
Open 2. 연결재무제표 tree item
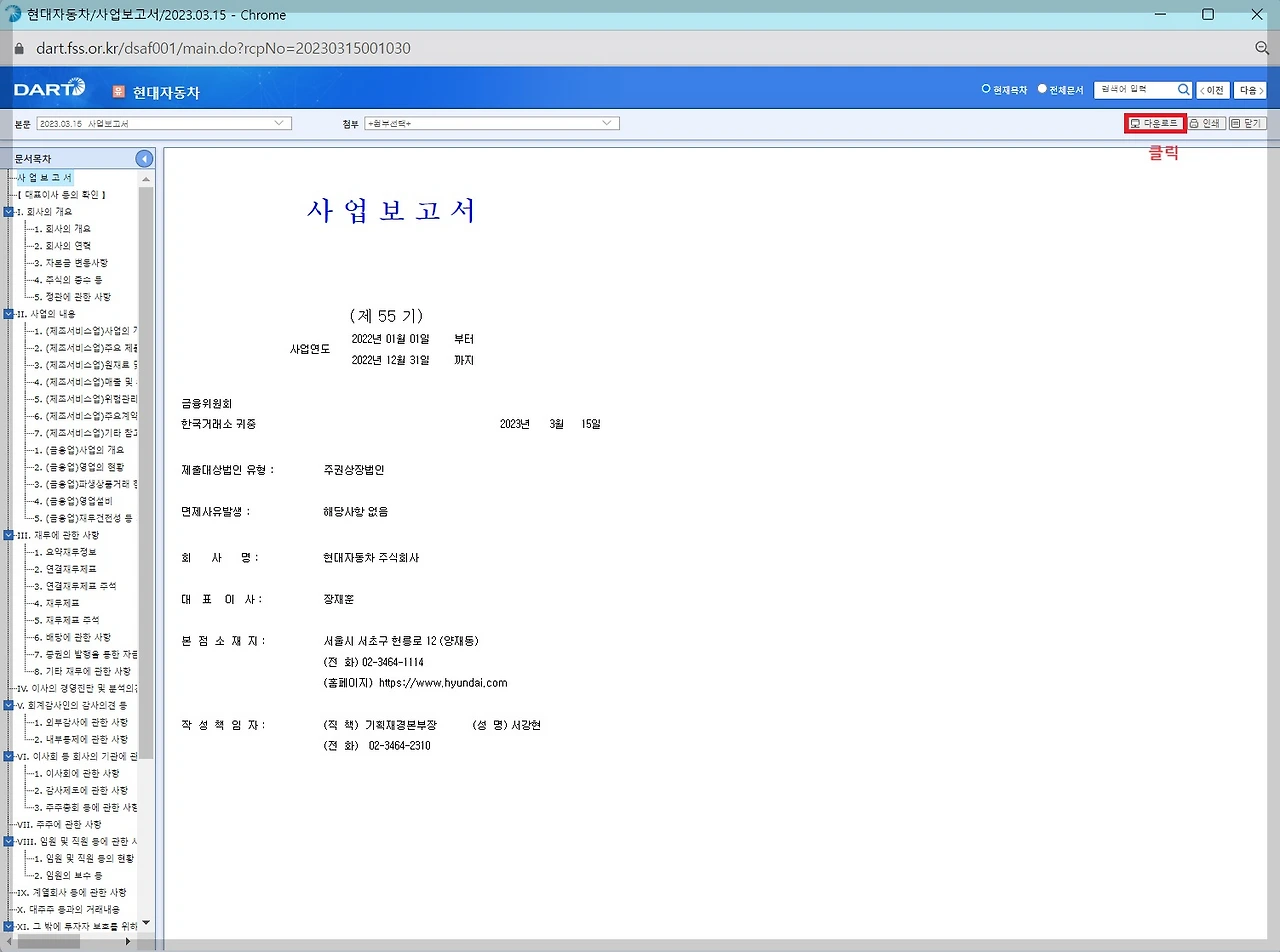click(x=65, y=569)
